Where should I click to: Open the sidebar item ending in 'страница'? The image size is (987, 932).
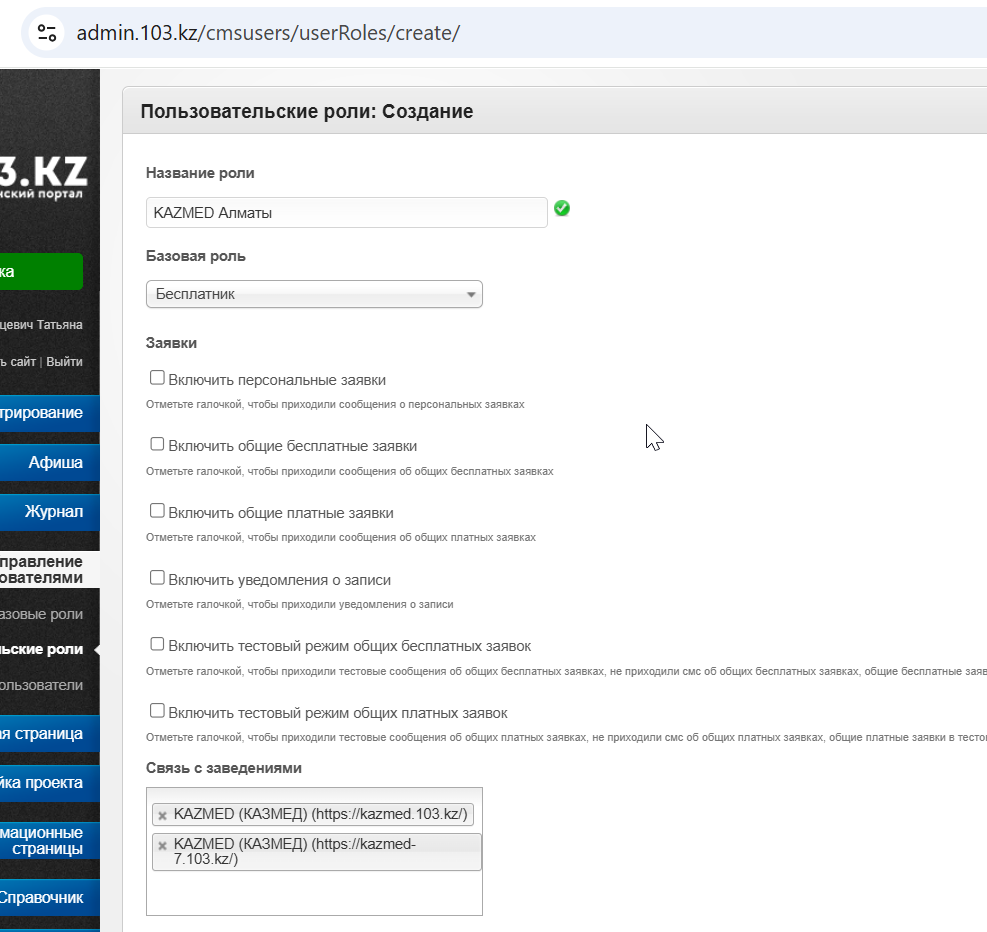50,734
